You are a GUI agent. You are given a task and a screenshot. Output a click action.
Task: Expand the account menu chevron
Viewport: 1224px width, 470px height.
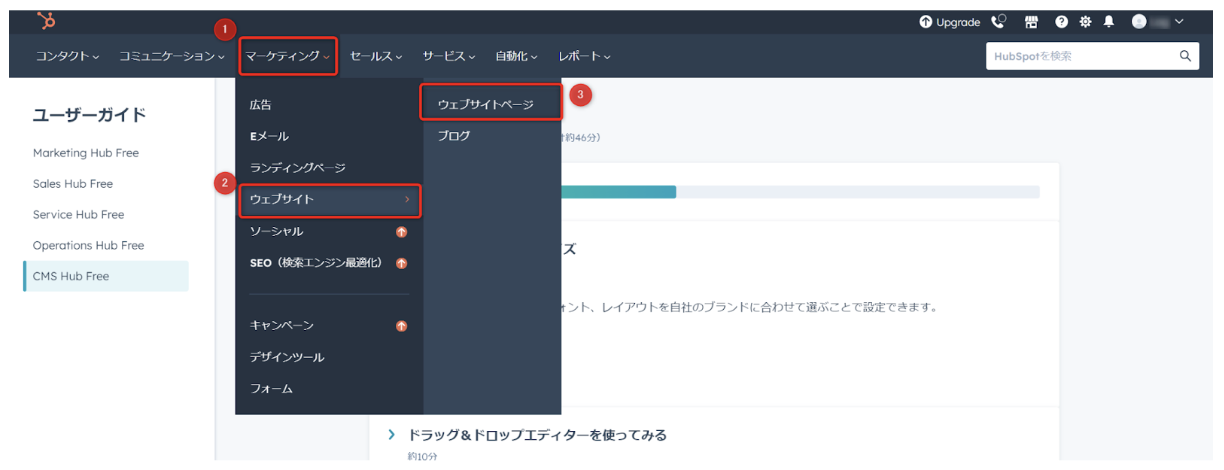tap(1180, 22)
